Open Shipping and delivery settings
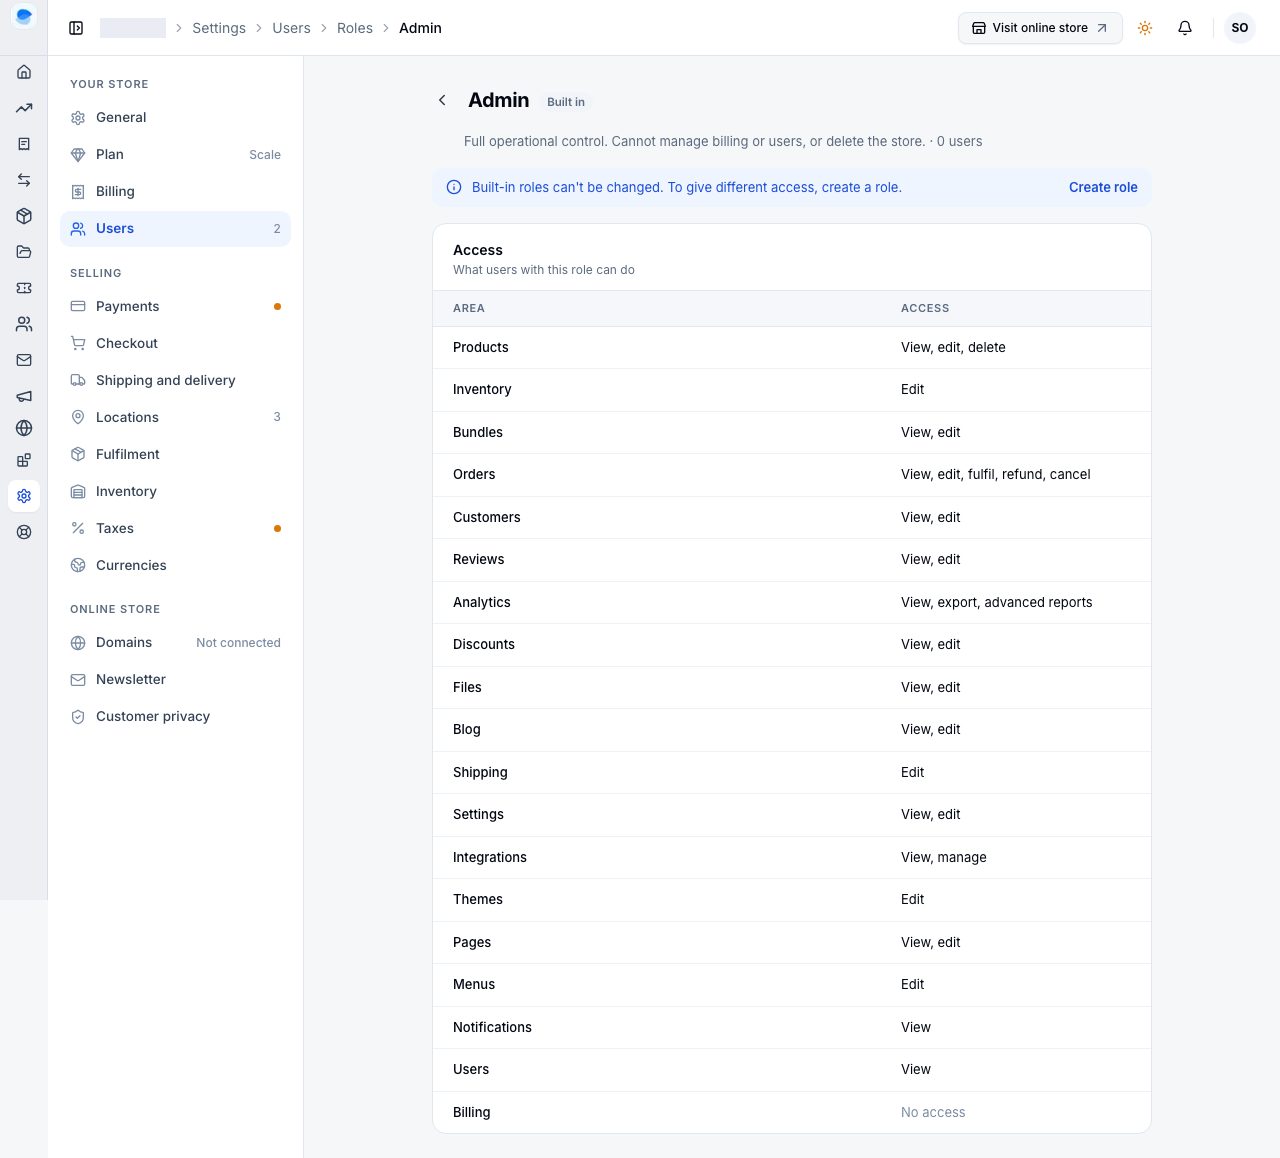 175,381
